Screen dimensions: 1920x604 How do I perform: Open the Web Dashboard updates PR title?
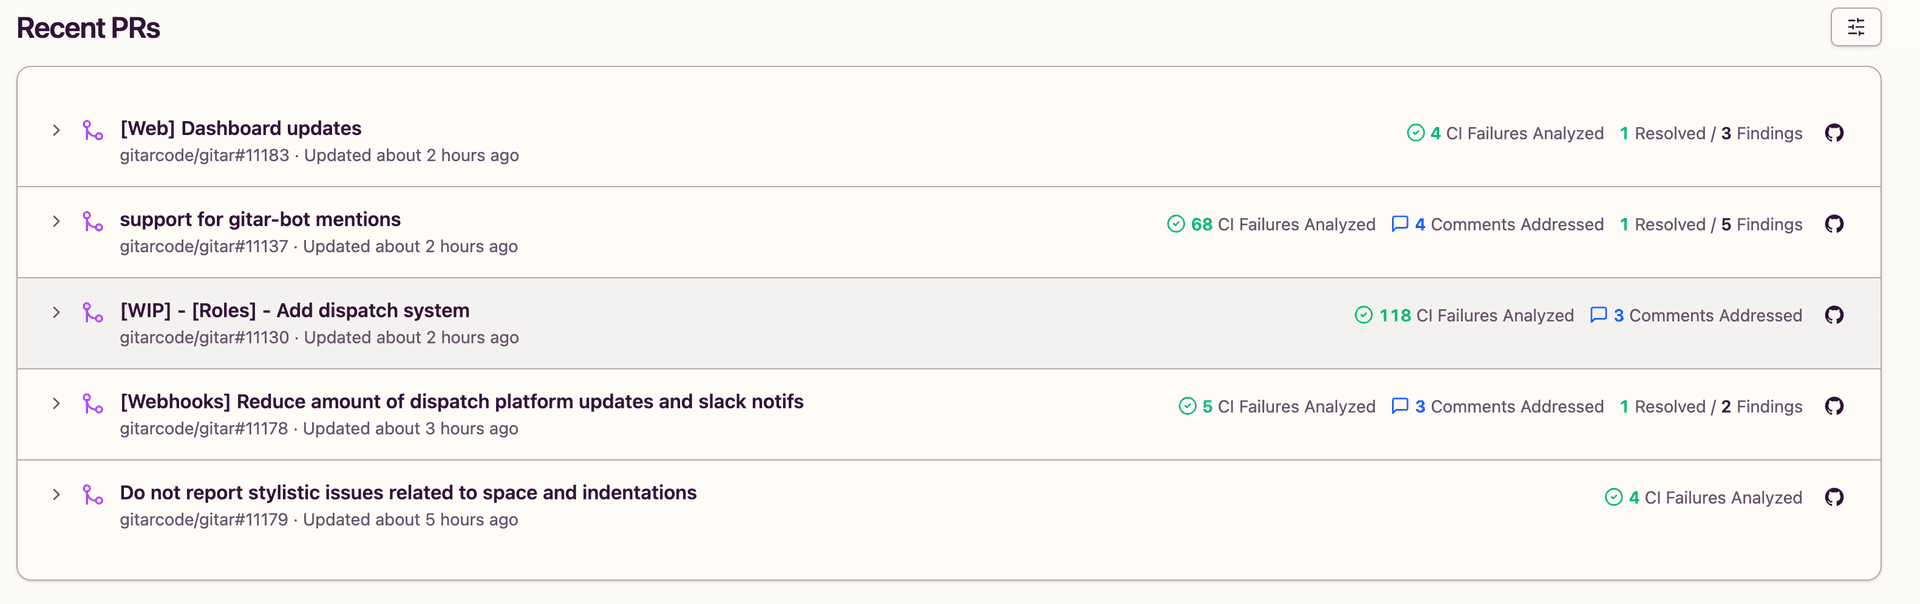pyautogui.click(x=240, y=128)
